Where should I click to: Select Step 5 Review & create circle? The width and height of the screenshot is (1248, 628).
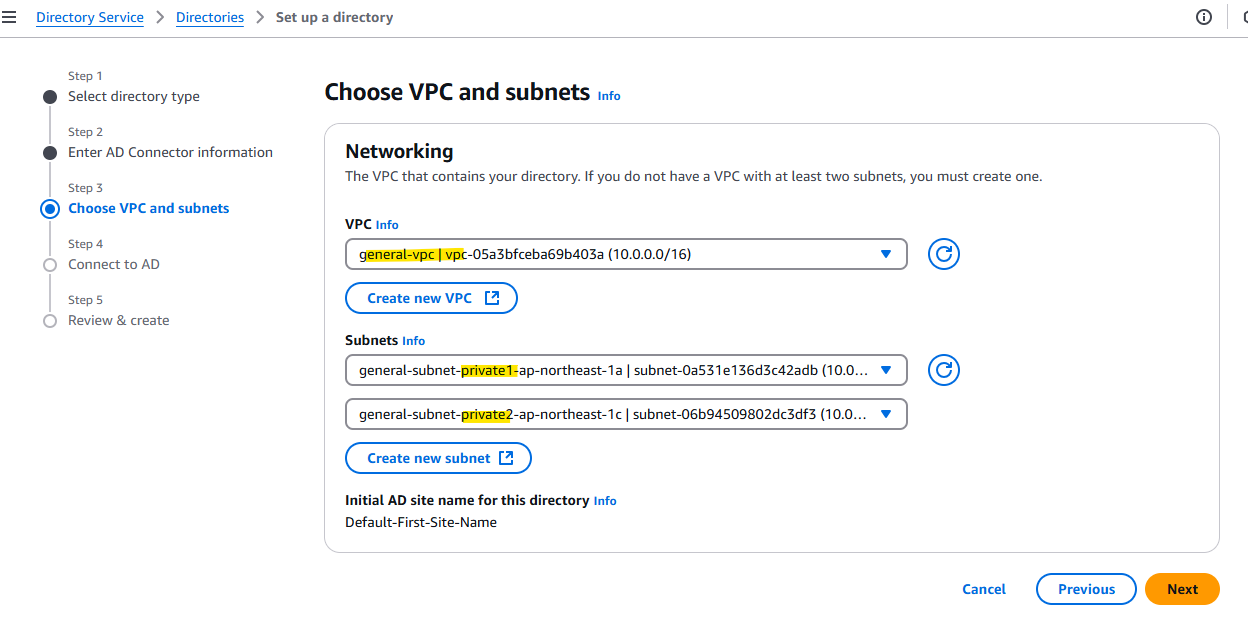pyautogui.click(x=50, y=321)
